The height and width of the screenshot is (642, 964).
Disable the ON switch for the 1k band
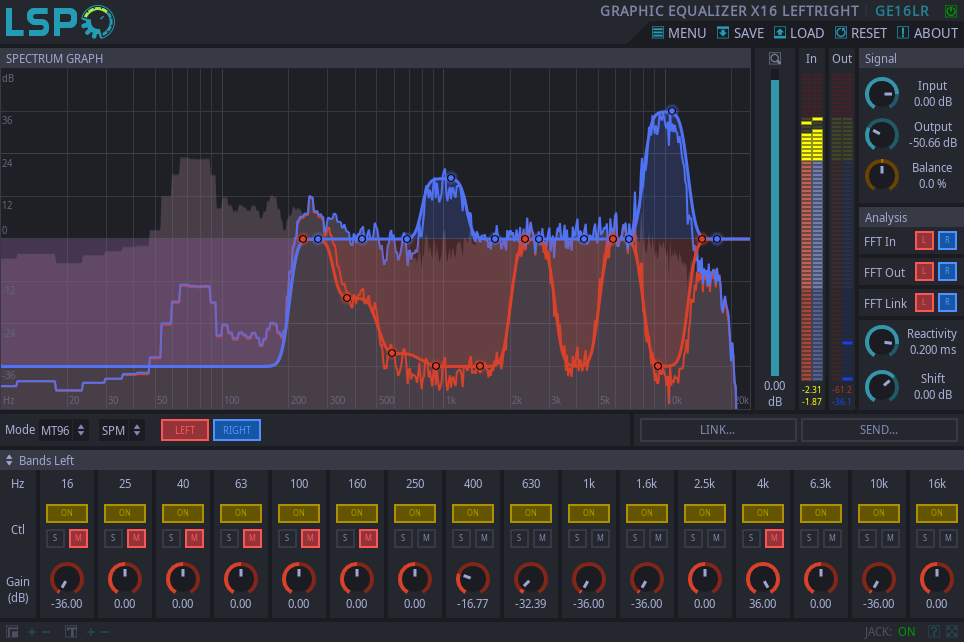[588, 513]
